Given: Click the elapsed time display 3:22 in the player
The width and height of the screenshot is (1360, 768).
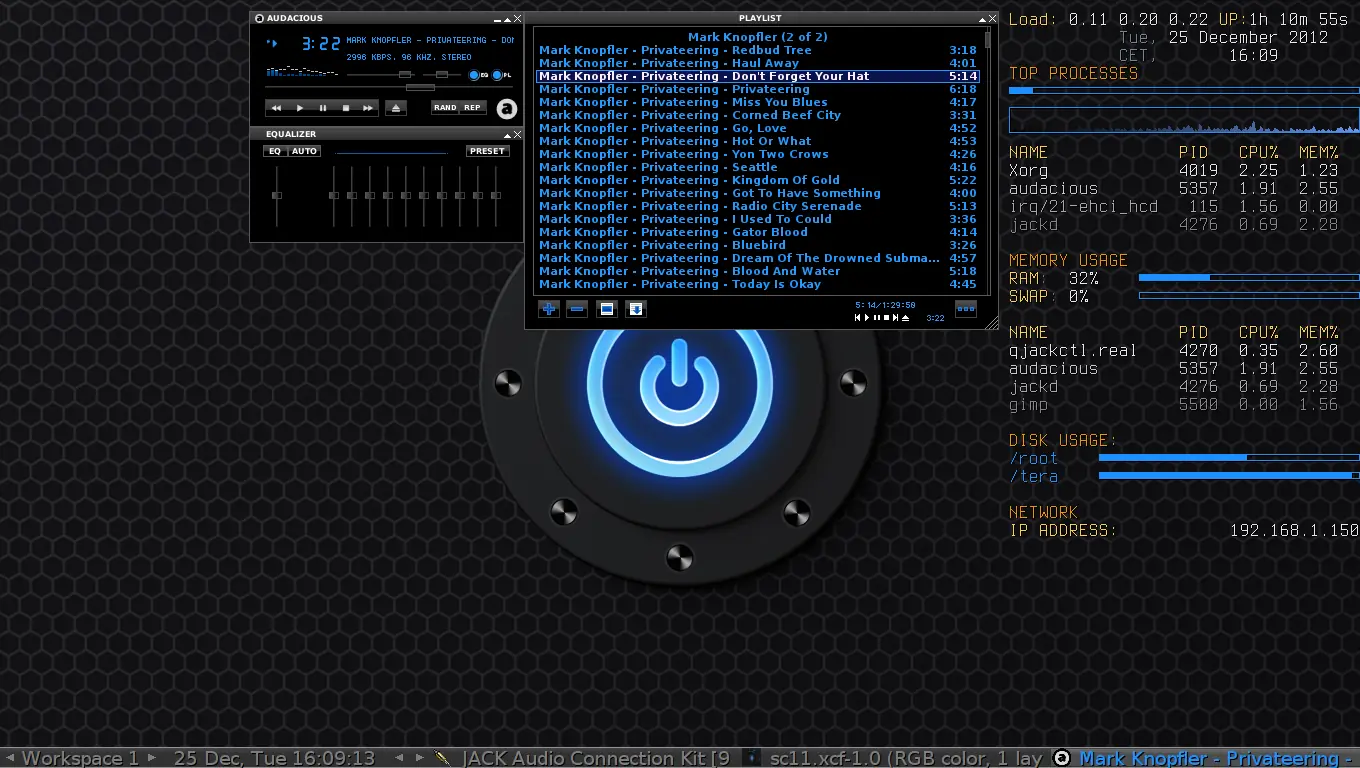Looking at the screenshot, I should pos(321,44).
